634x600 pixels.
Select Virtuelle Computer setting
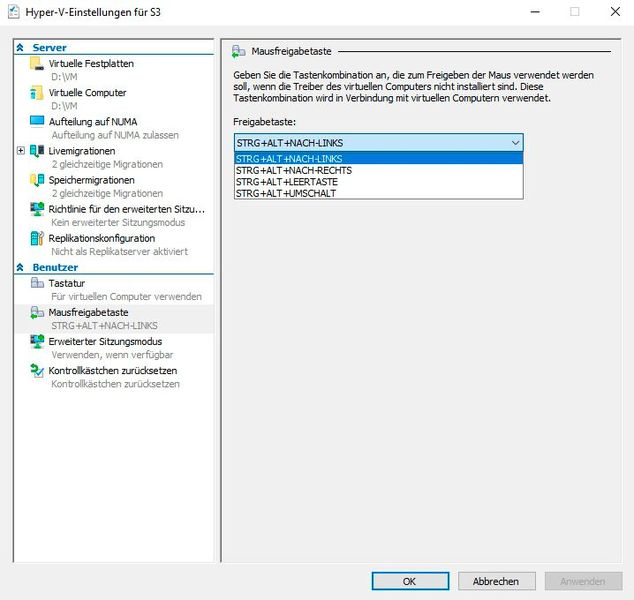pyautogui.click(x=87, y=93)
